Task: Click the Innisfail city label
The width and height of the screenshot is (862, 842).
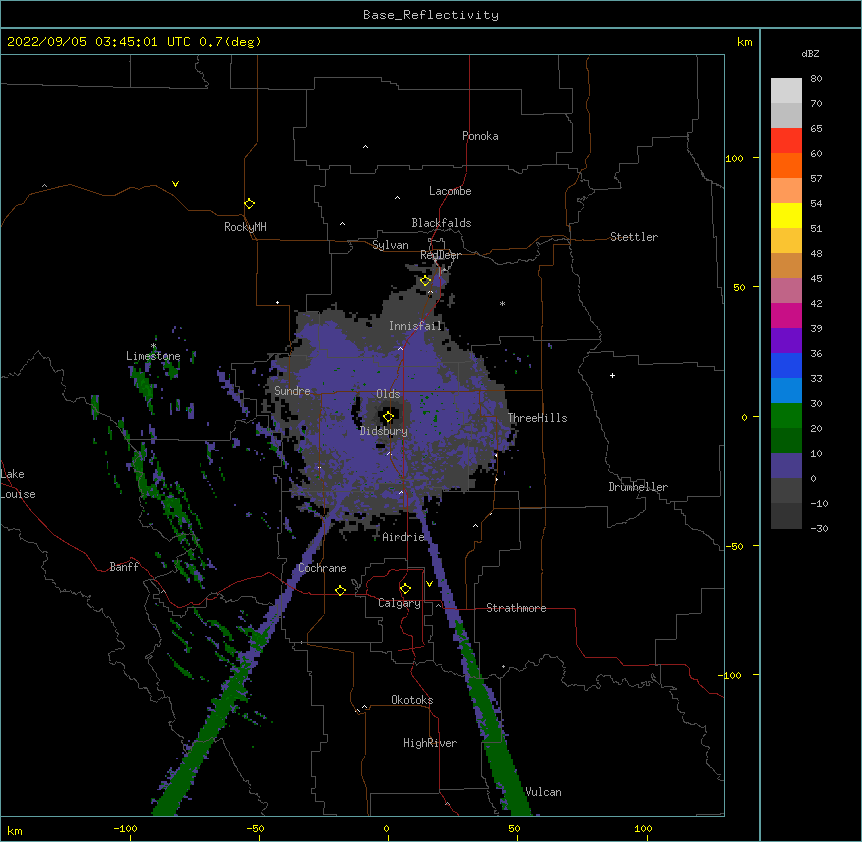Action: (415, 326)
